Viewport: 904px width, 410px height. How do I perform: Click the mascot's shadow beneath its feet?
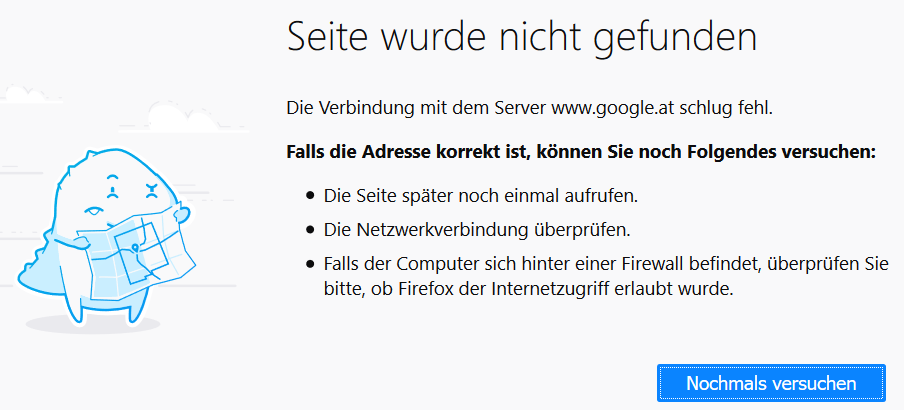point(92,324)
